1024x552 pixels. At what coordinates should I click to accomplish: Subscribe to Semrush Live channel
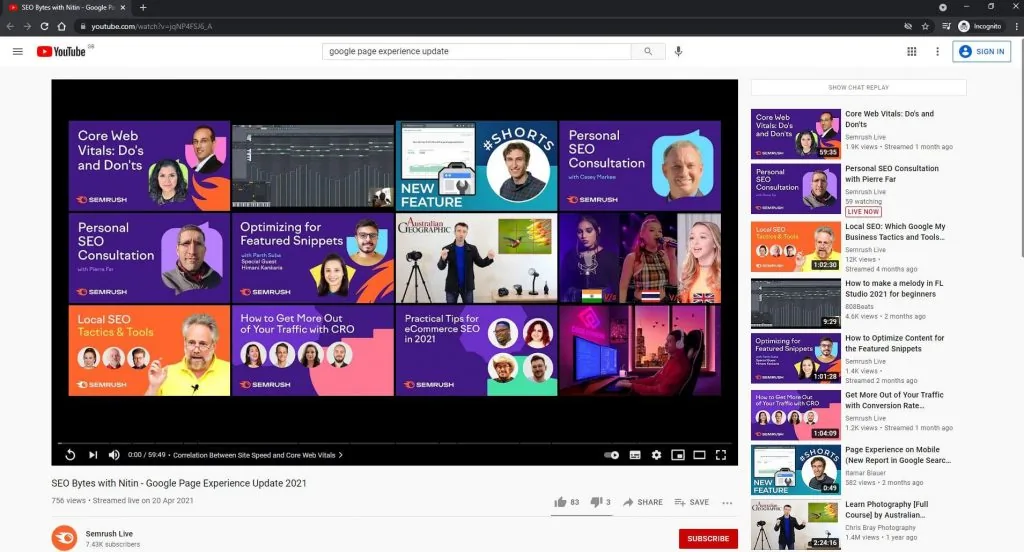point(708,538)
